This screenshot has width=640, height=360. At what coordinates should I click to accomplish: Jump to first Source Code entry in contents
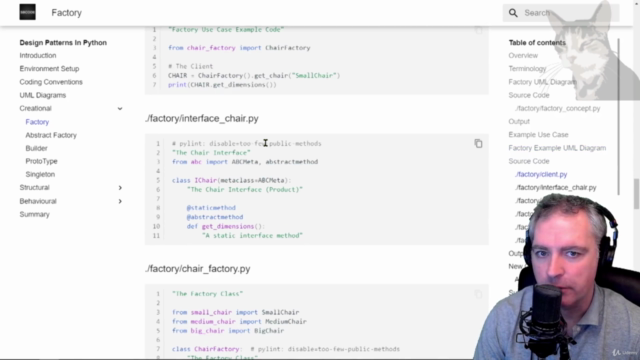pos(529,95)
